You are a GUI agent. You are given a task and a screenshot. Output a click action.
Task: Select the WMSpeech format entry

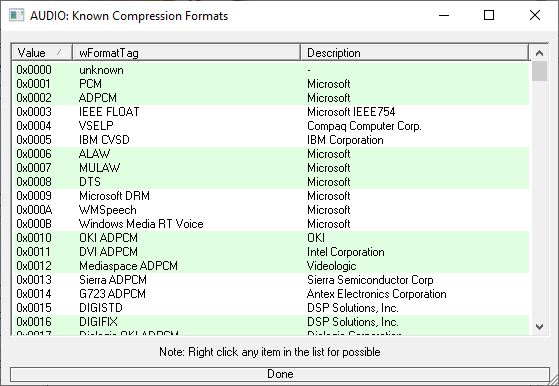pos(108,210)
